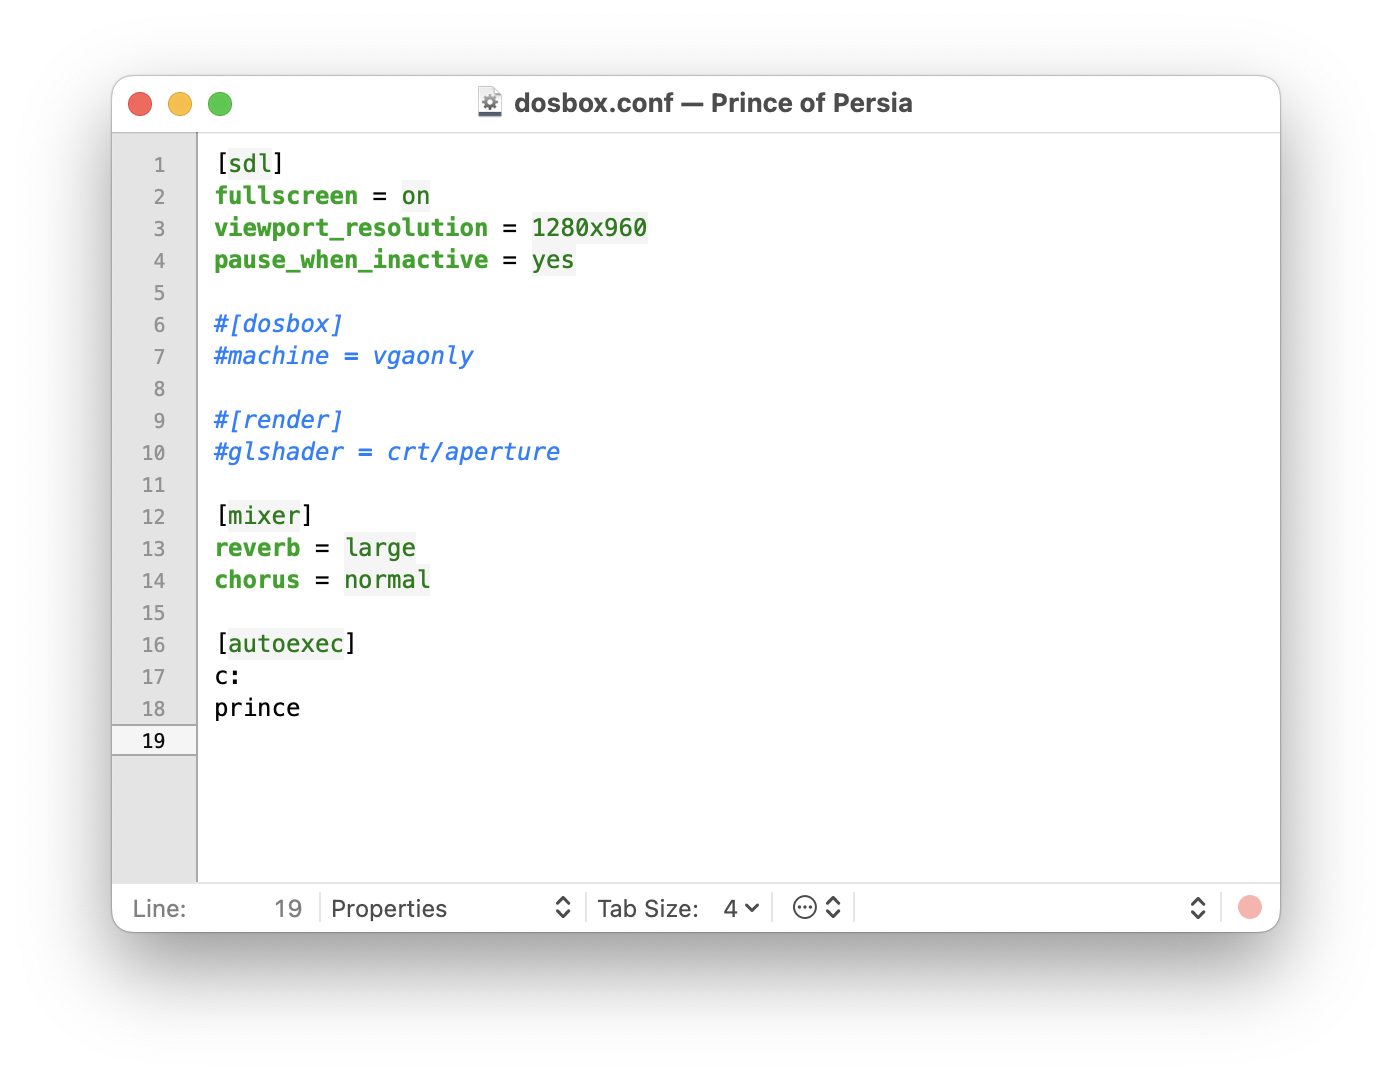Close the window with red button
The width and height of the screenshot is (1392, 1080).
(140, 103)
